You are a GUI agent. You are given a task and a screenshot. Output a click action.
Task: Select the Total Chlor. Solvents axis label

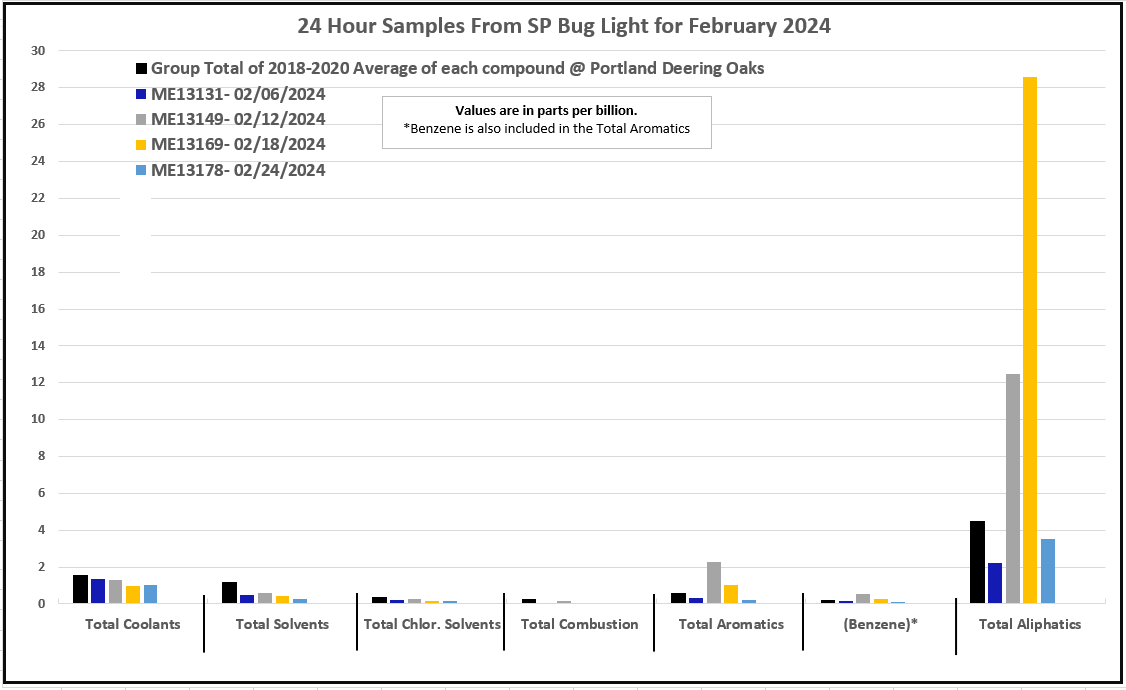[x=432, y=624]
